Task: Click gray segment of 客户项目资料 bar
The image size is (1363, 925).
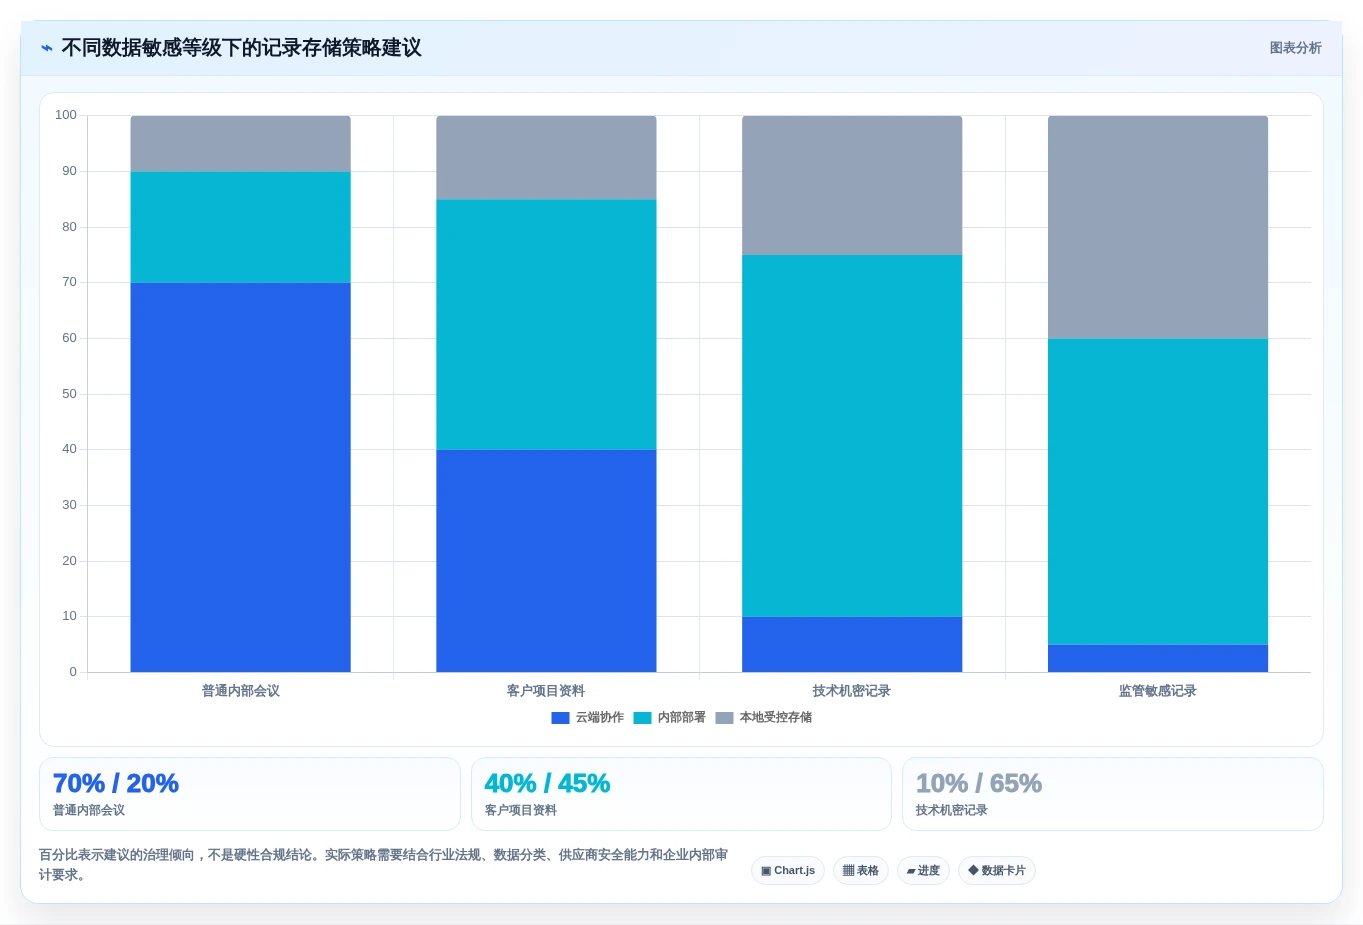Action: 546,158
